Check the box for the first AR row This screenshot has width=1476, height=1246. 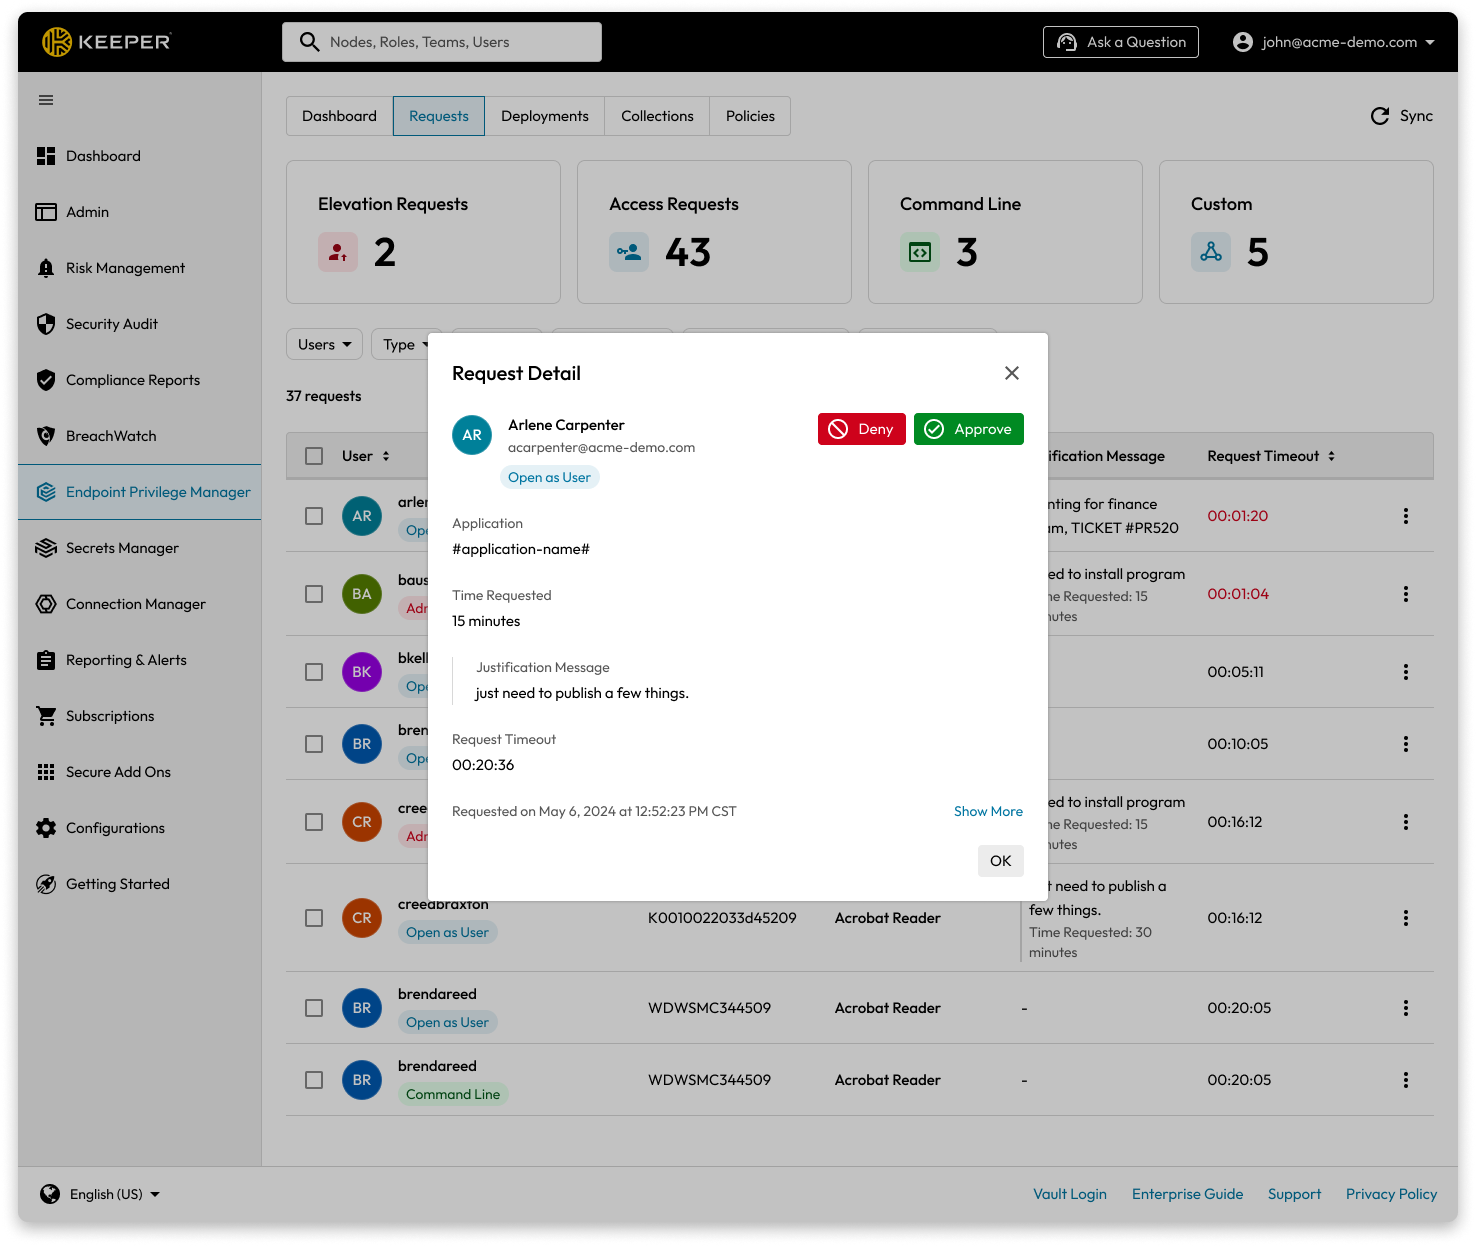[x=314, y=516]
